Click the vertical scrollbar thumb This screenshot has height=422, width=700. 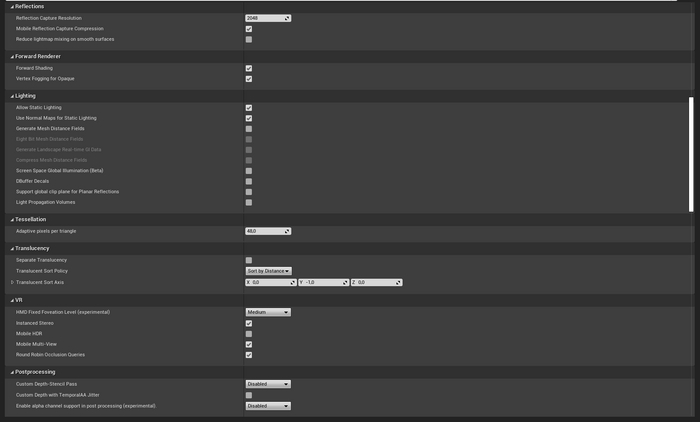click(691, 155)
